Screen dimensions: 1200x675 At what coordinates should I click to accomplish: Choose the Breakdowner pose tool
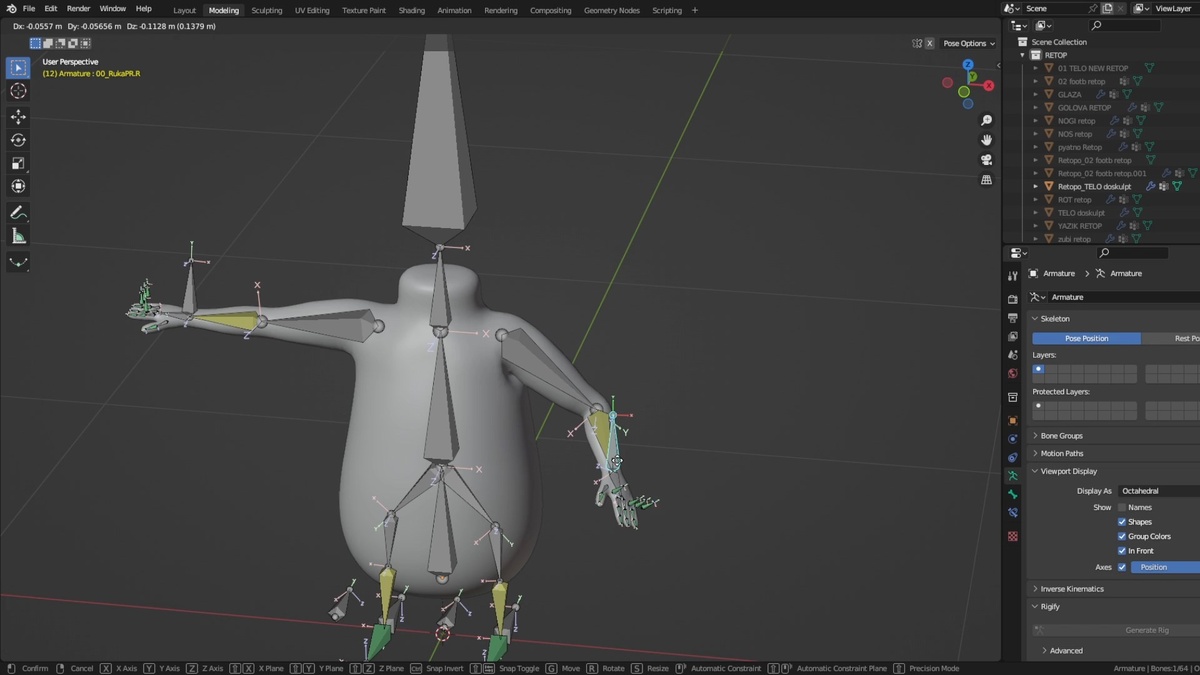(18, 262)
